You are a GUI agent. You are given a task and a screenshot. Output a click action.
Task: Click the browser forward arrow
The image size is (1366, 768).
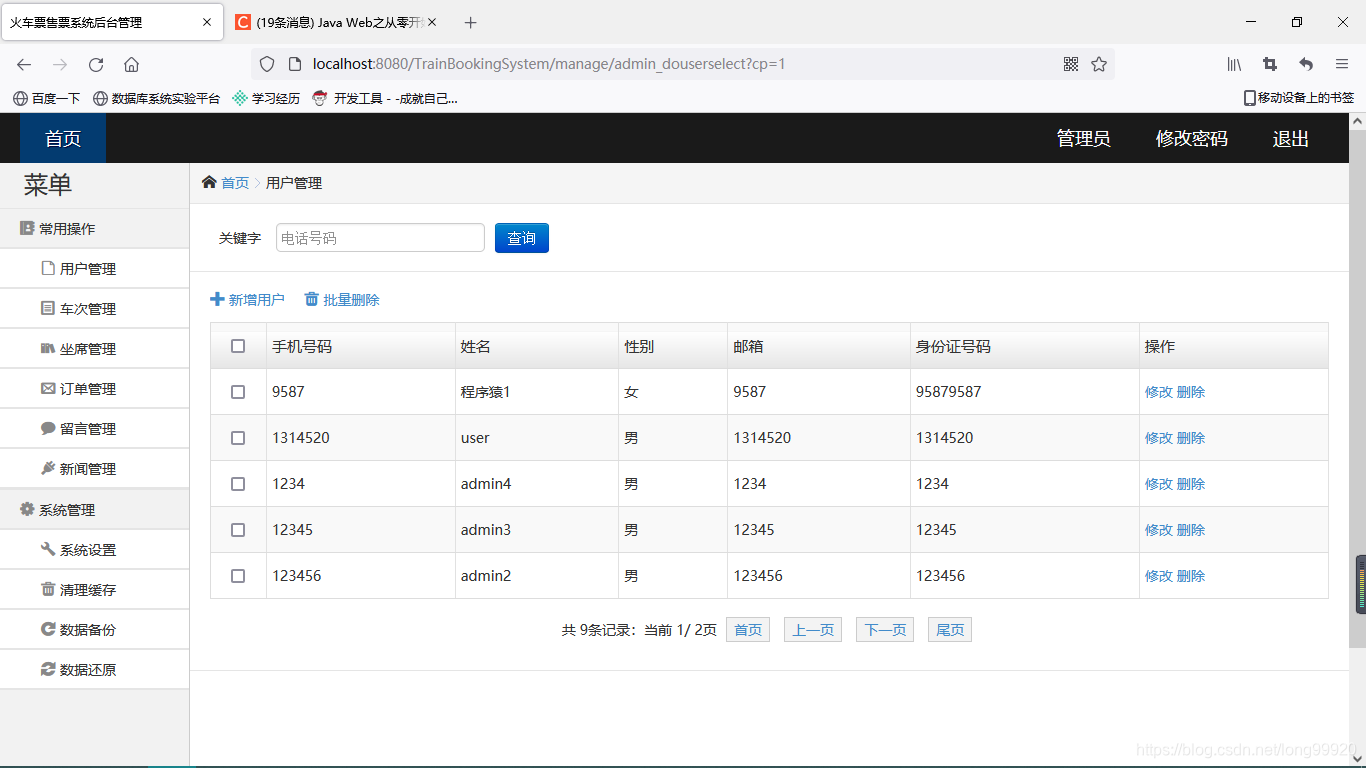point(60,64)
